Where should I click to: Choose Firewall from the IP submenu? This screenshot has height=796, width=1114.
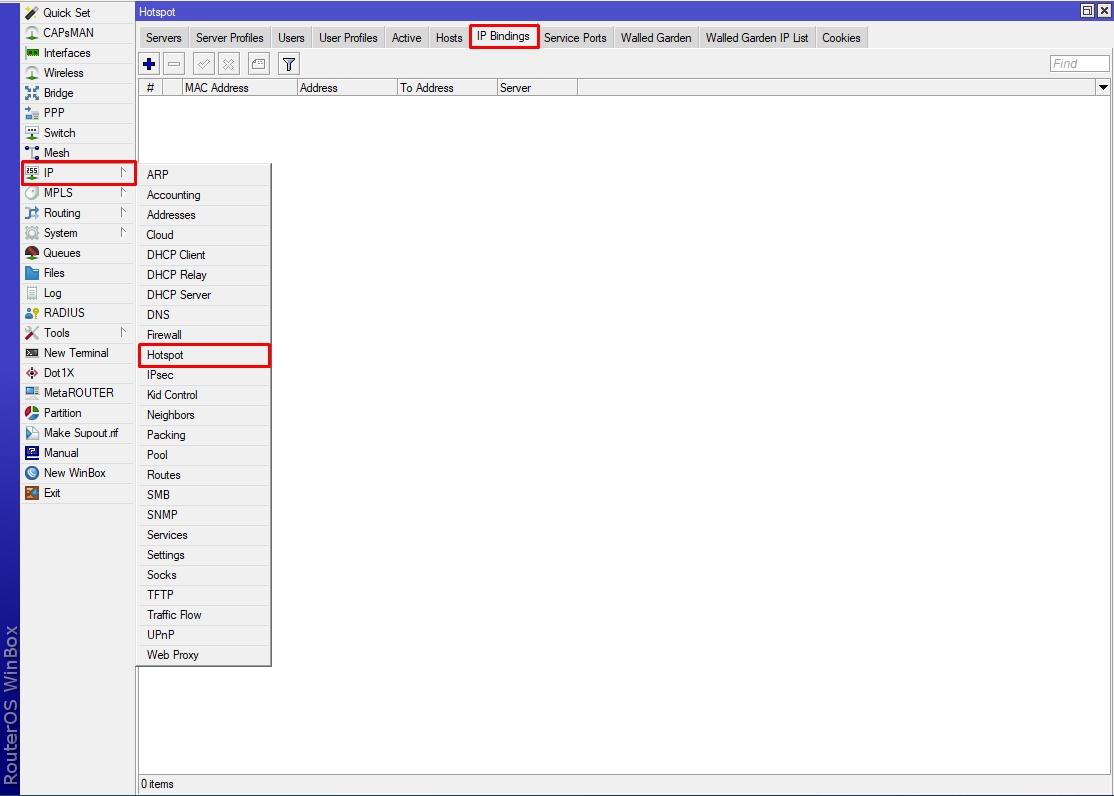(203, 334)
